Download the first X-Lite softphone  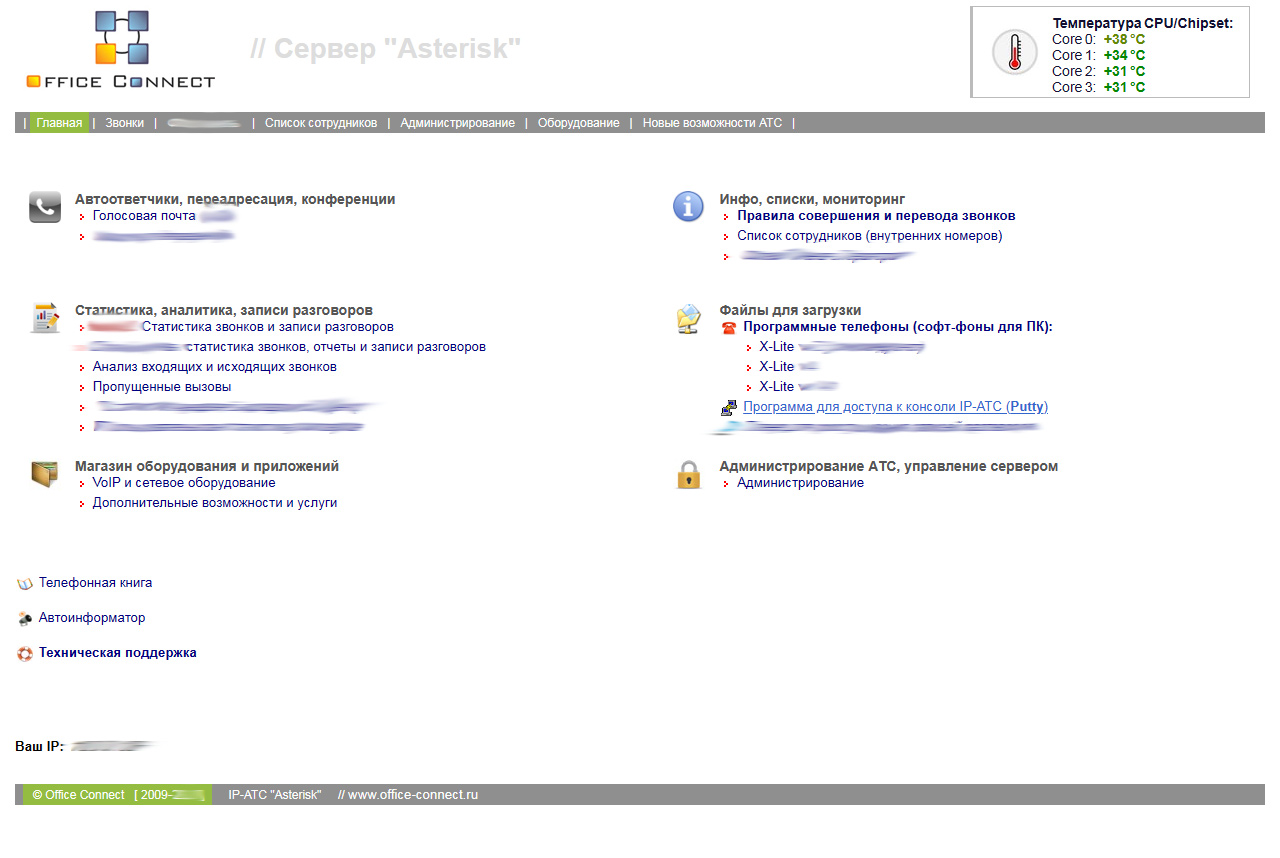(x=776, y=347)
